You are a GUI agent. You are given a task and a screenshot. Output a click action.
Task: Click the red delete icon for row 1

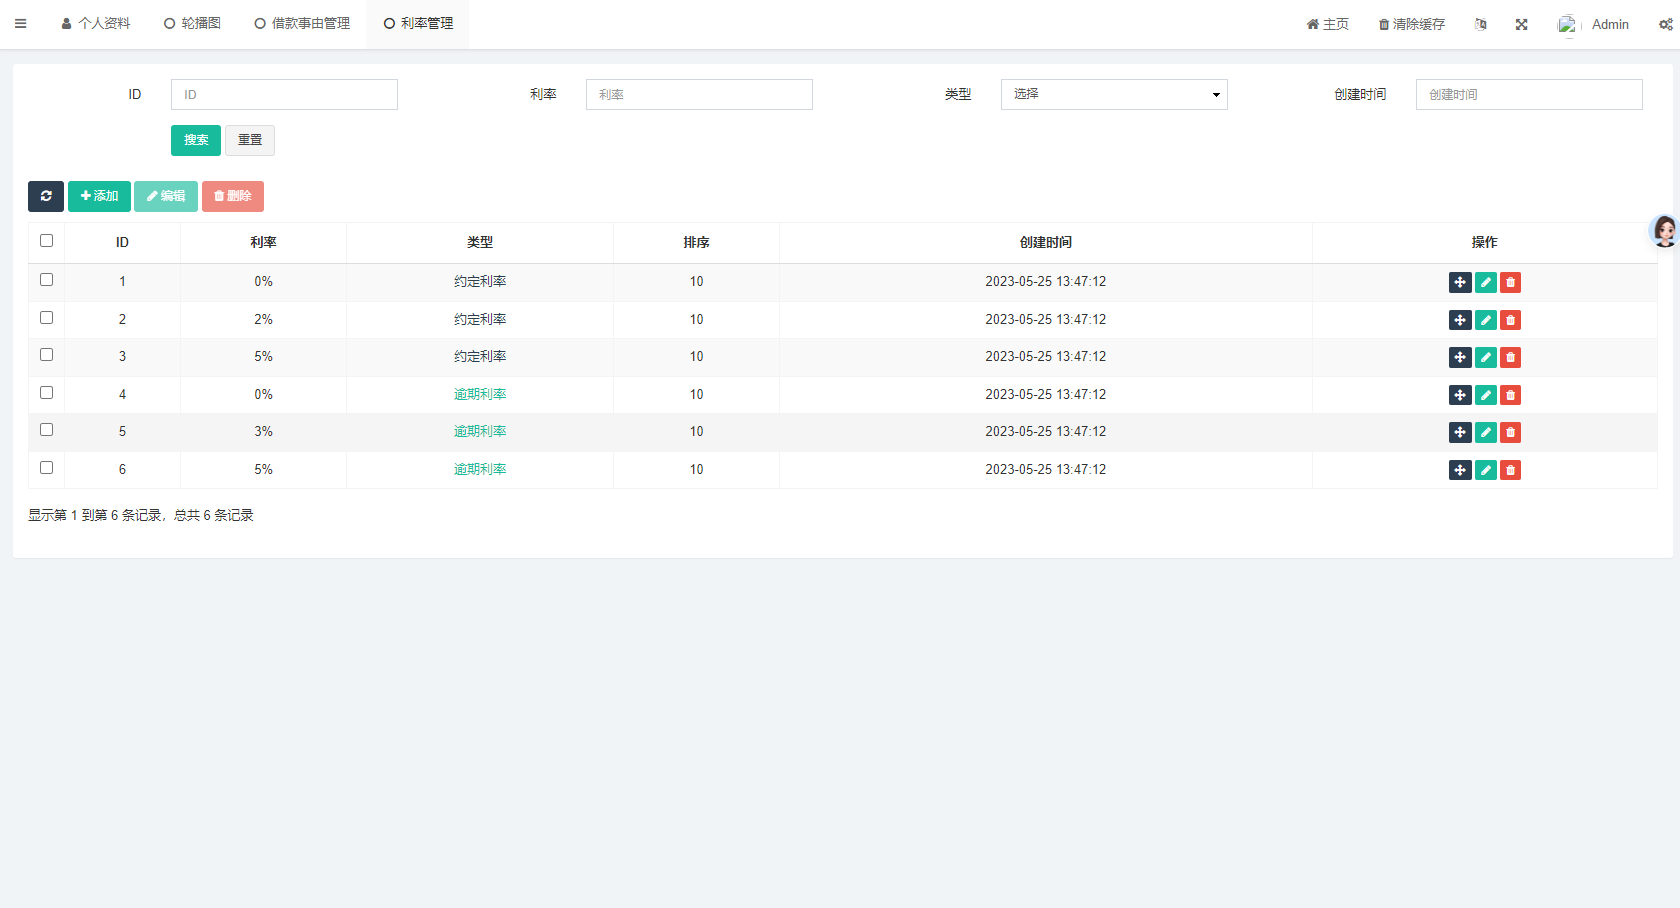coord(1510,283)
